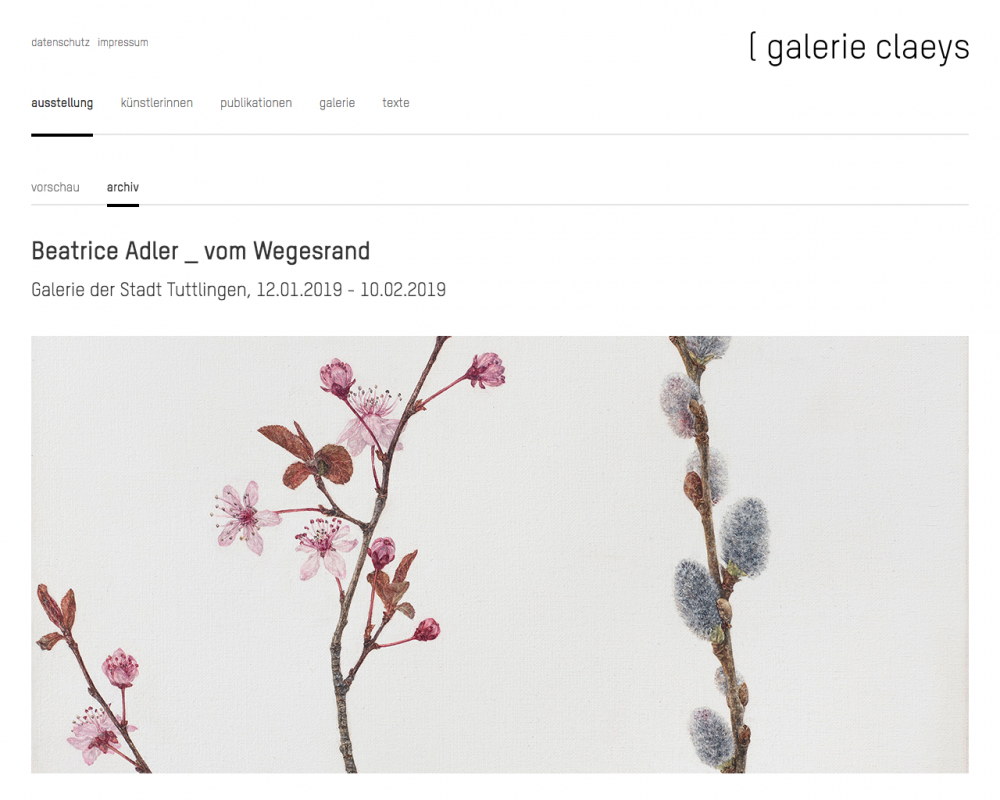Click the reddish-brown leaves on the central branch
This screenshot has height=800, width=1000.
[x=309, y=456]
